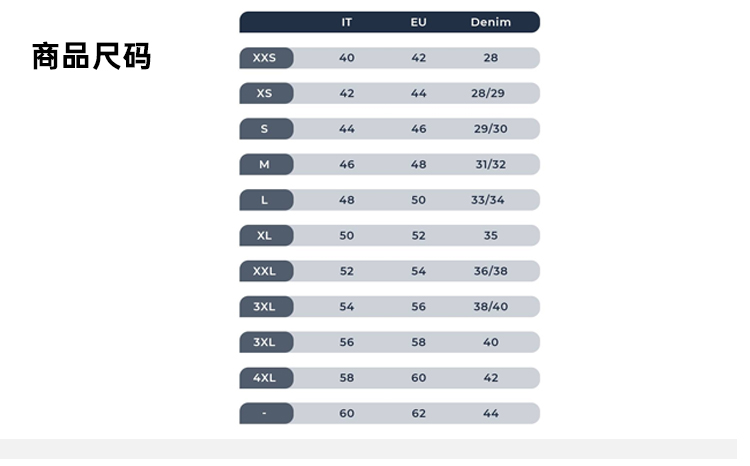Click the 36/38 denim size value
750x466 pixels.
(x=490, y=271)
